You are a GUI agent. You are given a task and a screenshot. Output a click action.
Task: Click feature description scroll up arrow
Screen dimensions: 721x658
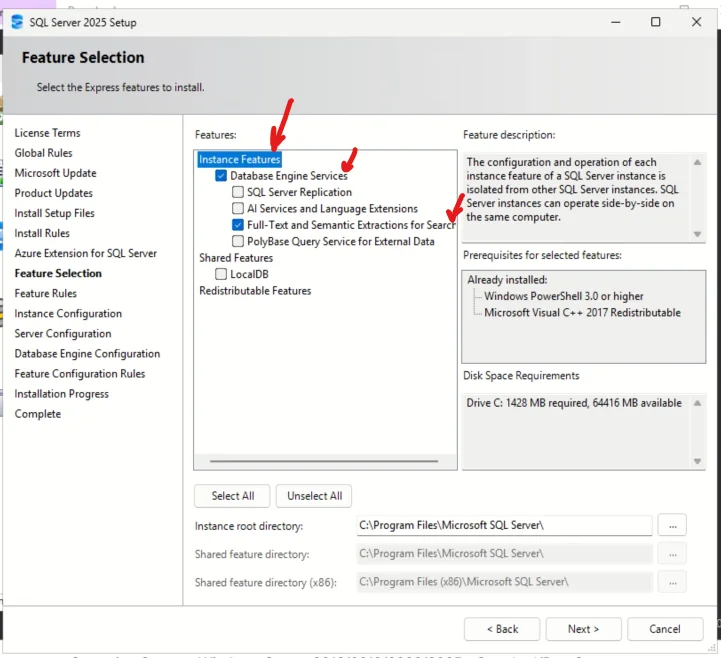pyautogui.click(x=697, y=162)
